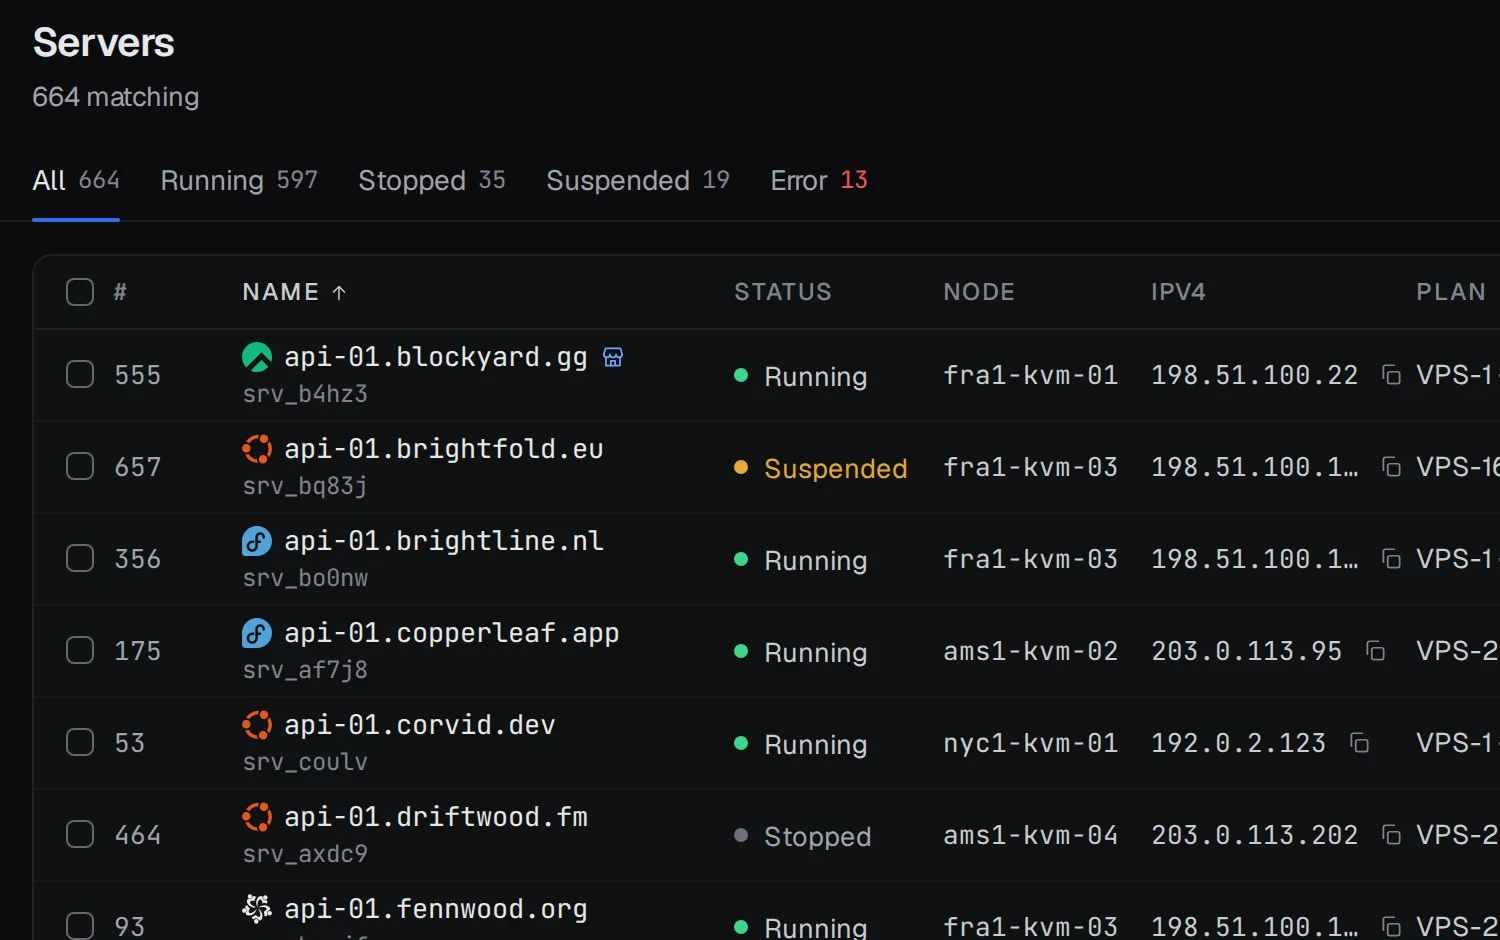Select checkbox for server 53

click(80, 743)
